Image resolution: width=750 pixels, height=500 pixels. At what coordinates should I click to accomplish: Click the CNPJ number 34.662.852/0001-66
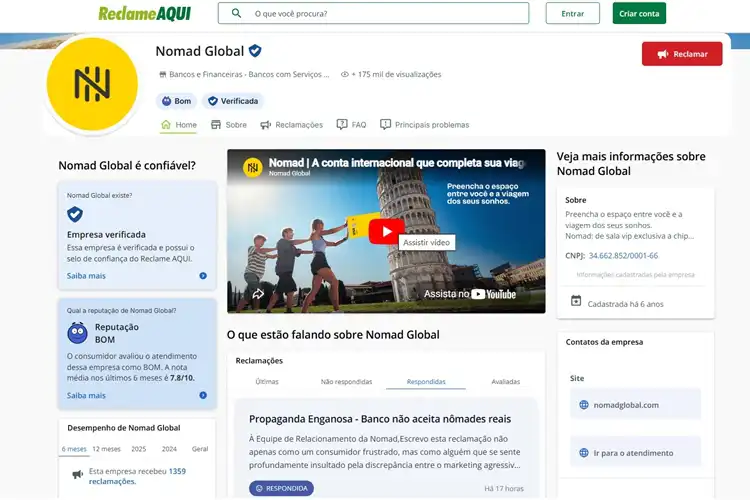point(623,256)
